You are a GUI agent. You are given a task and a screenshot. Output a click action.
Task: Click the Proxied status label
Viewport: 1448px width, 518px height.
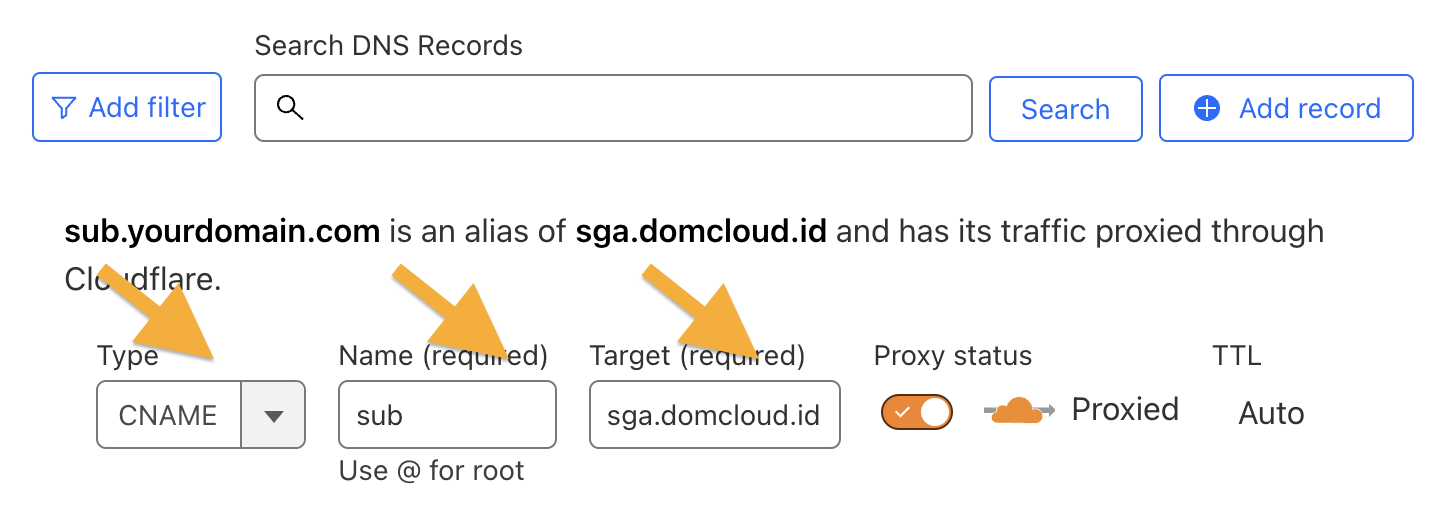(x=1125, y=409)
